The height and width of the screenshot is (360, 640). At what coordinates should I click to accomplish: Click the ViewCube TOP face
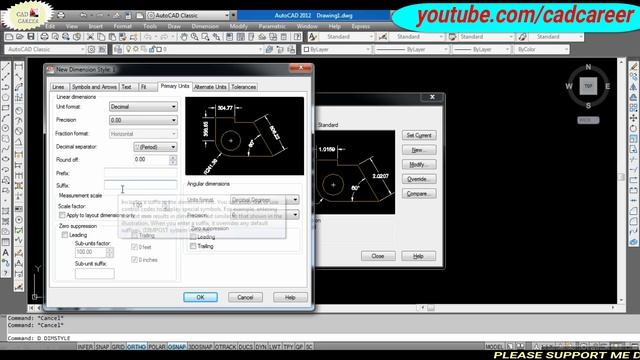(588, 86)
